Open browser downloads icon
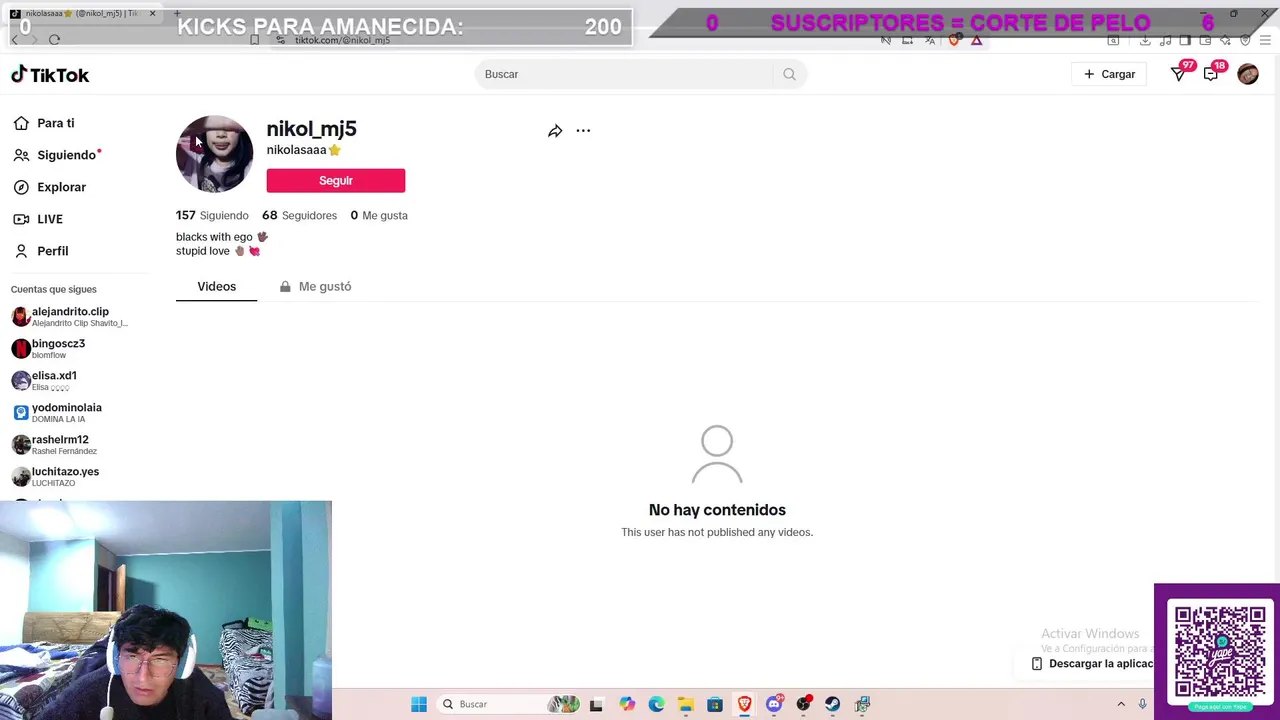The image size is (1280, 720). (x=1145, y=40)
